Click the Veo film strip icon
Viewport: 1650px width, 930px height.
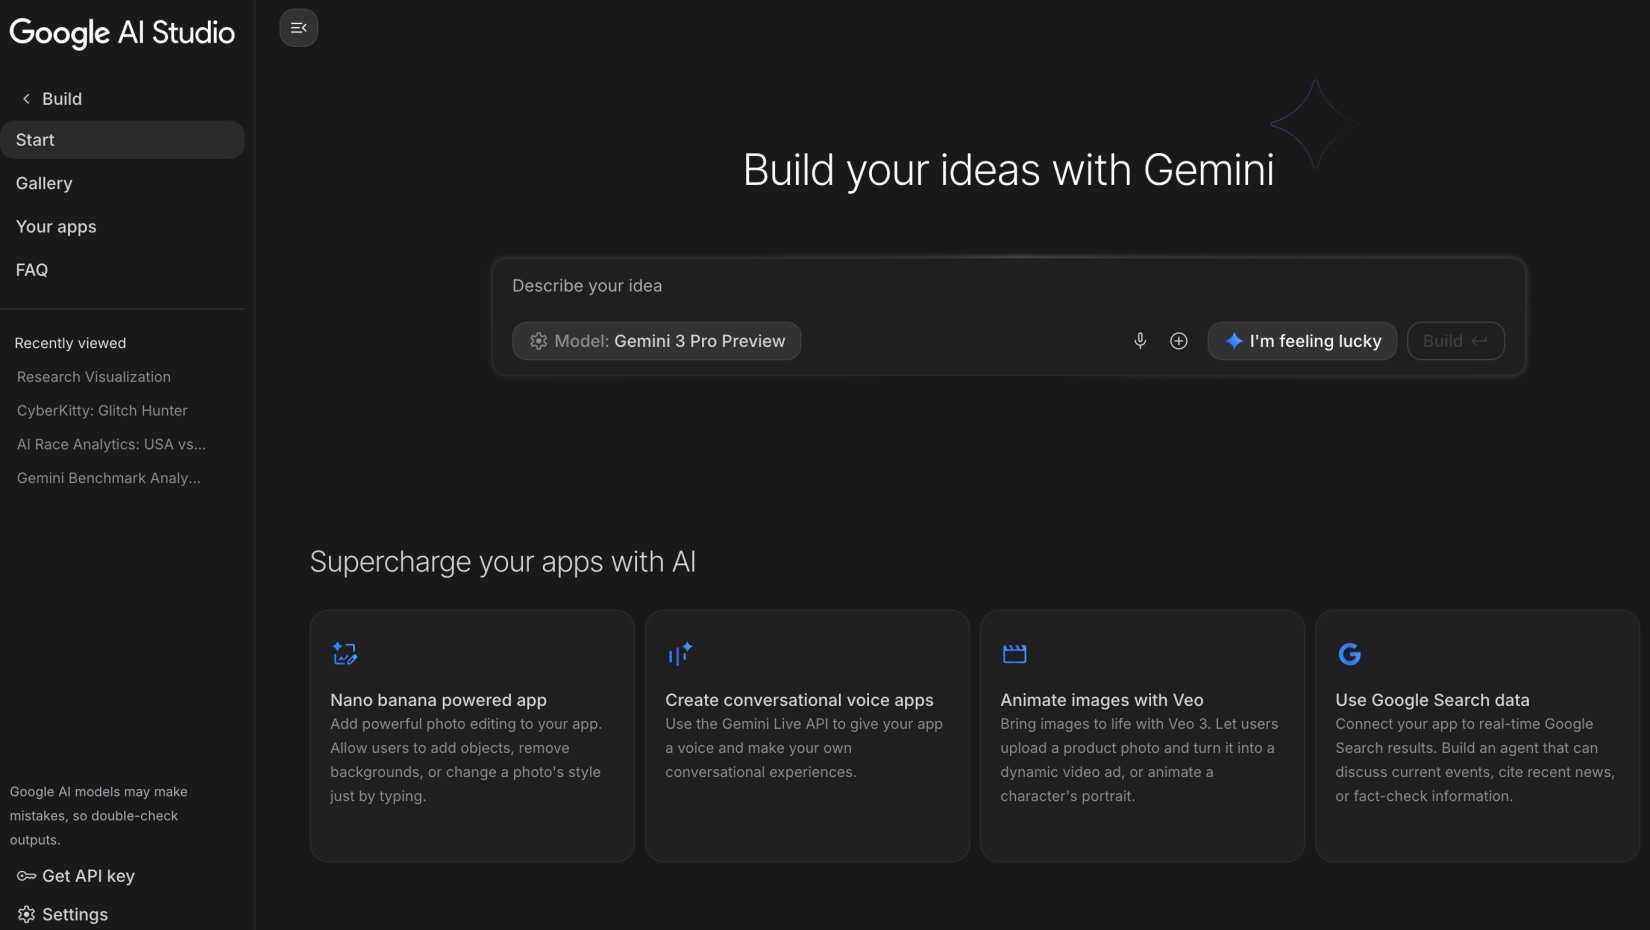click(1014, 654)
